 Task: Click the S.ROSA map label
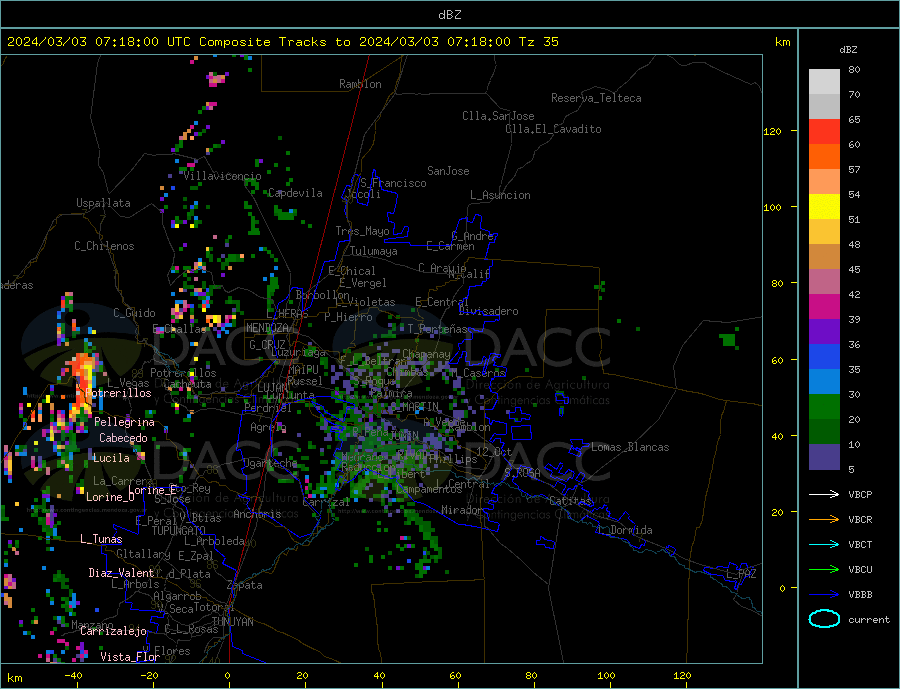pos(522,473)
